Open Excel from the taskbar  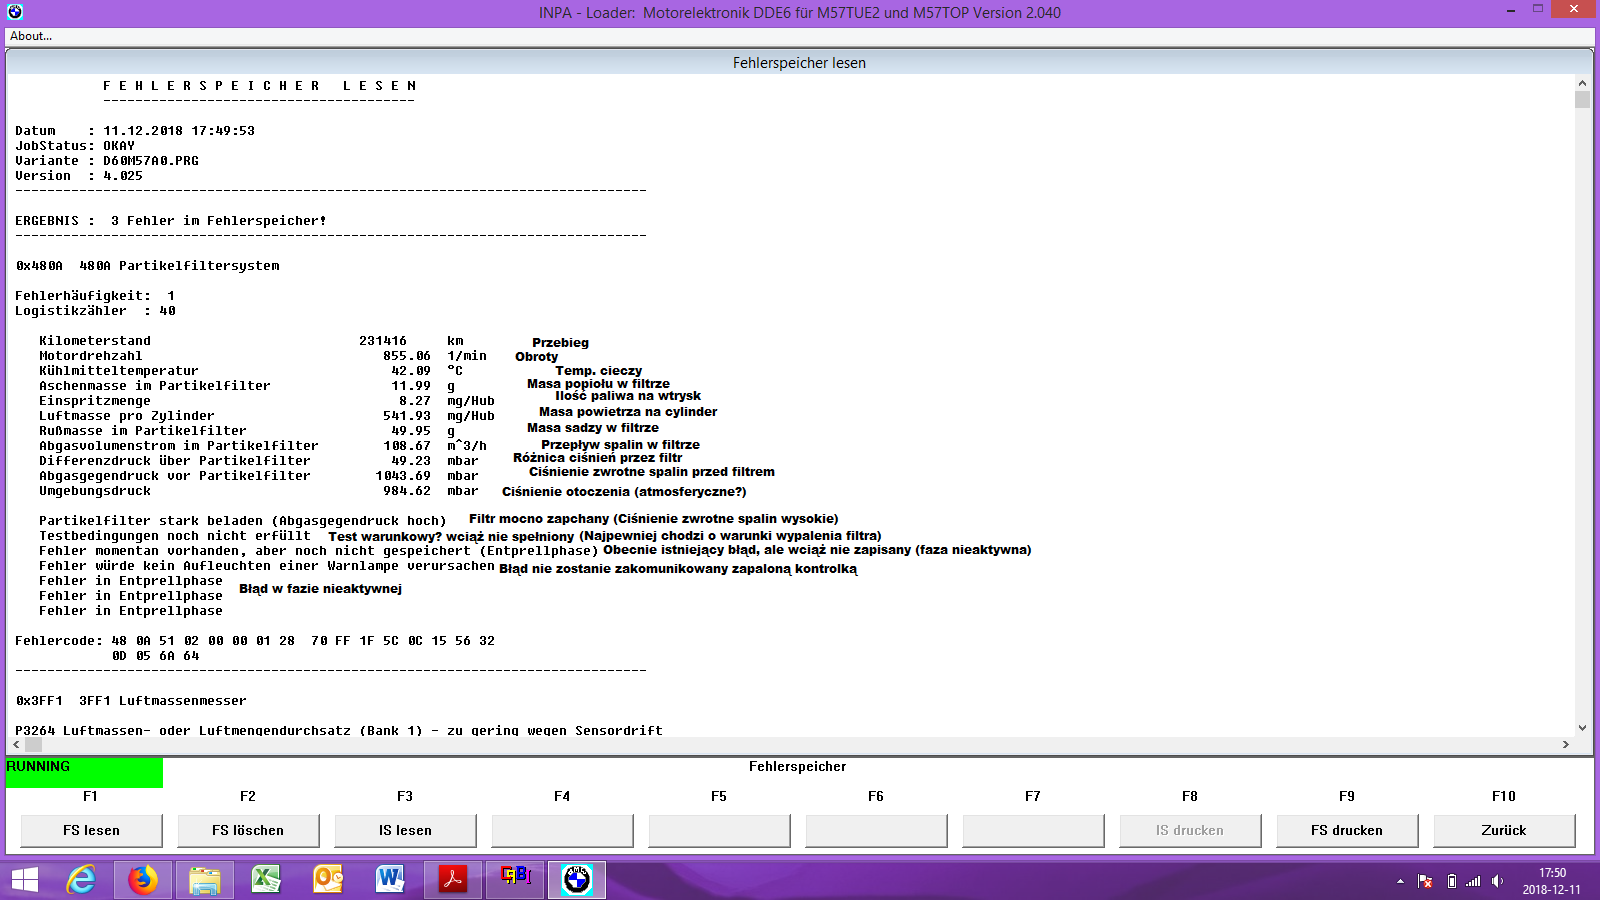(267, 880)
